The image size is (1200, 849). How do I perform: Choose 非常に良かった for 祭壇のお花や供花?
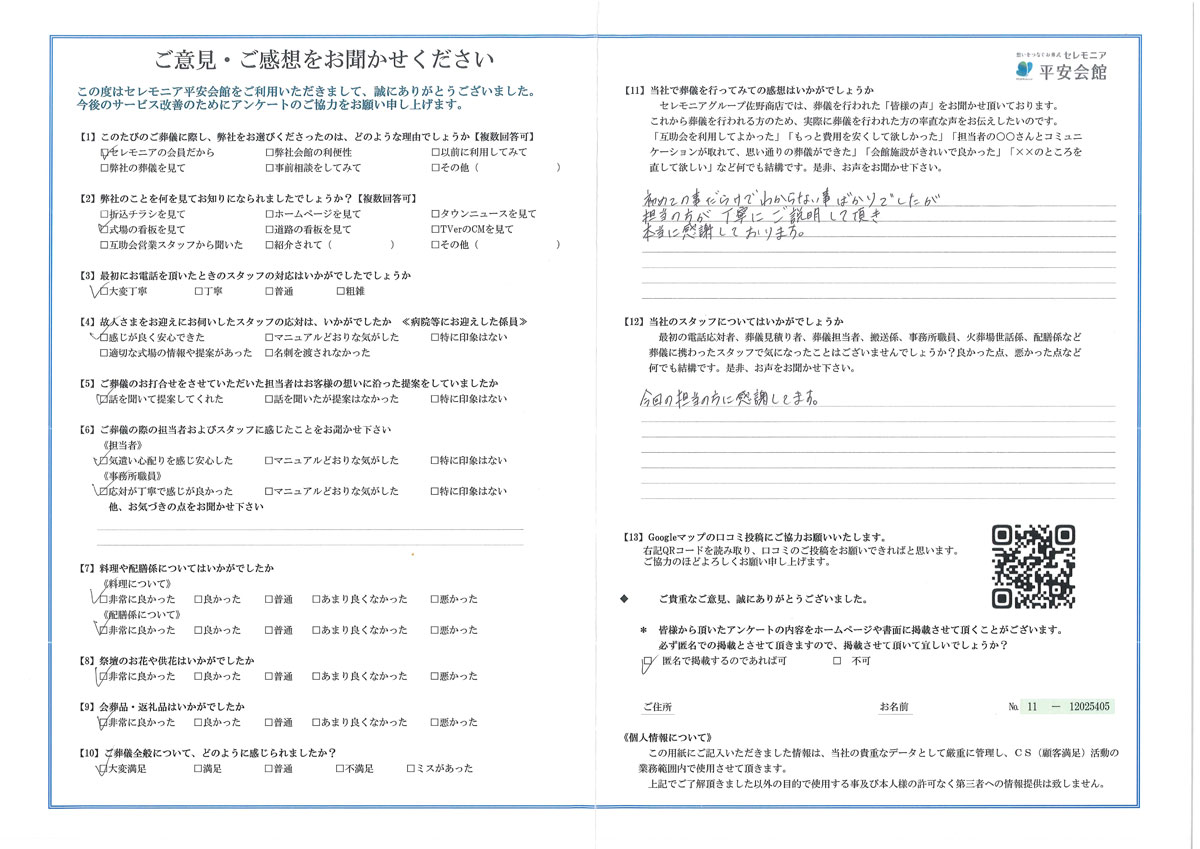tap(104, 677)
